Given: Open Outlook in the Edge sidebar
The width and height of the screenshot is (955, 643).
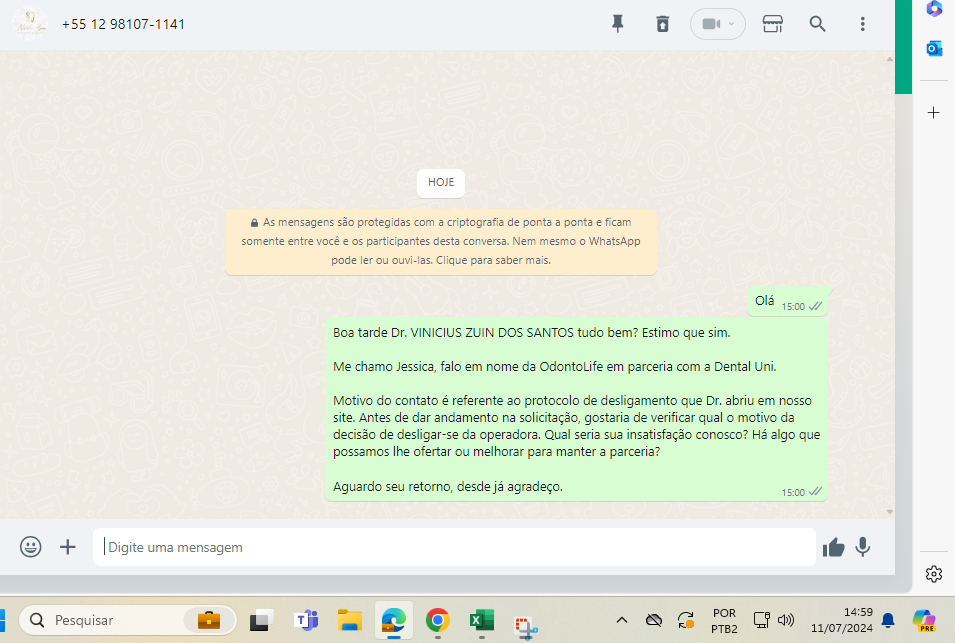Looking at the screenshot, I should pos(934,48).
